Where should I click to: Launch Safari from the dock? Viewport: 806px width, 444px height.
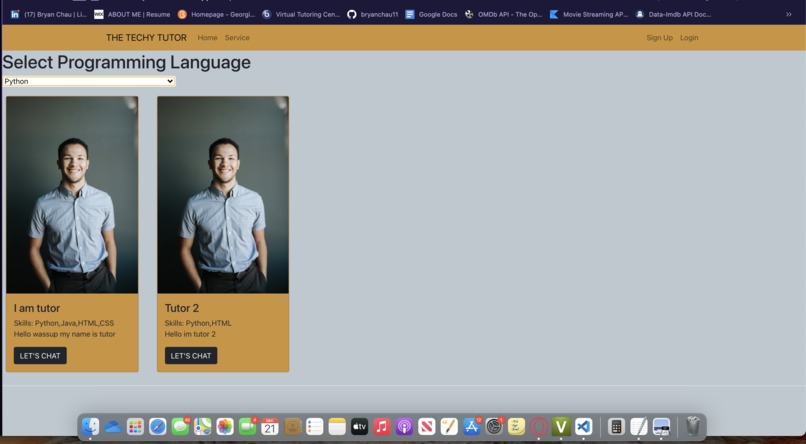point(158,427)
